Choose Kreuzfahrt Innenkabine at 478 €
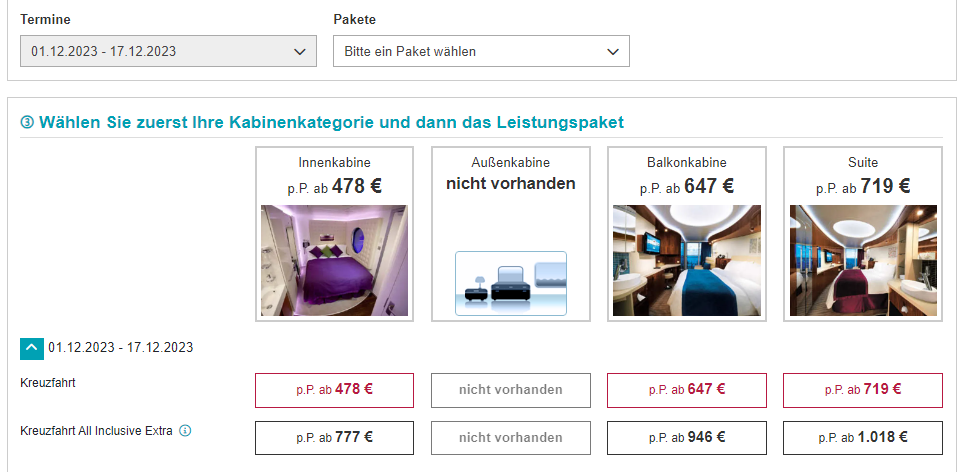This screenshot has height=472, width=957. pyautogui.click(x=334, y=390)
